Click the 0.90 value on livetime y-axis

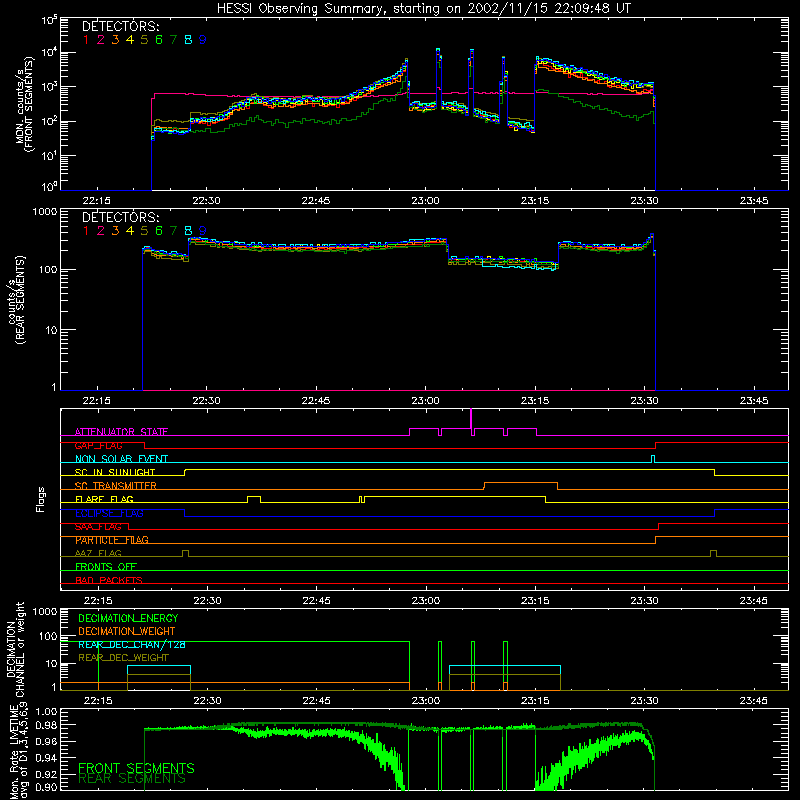(45, 787)
